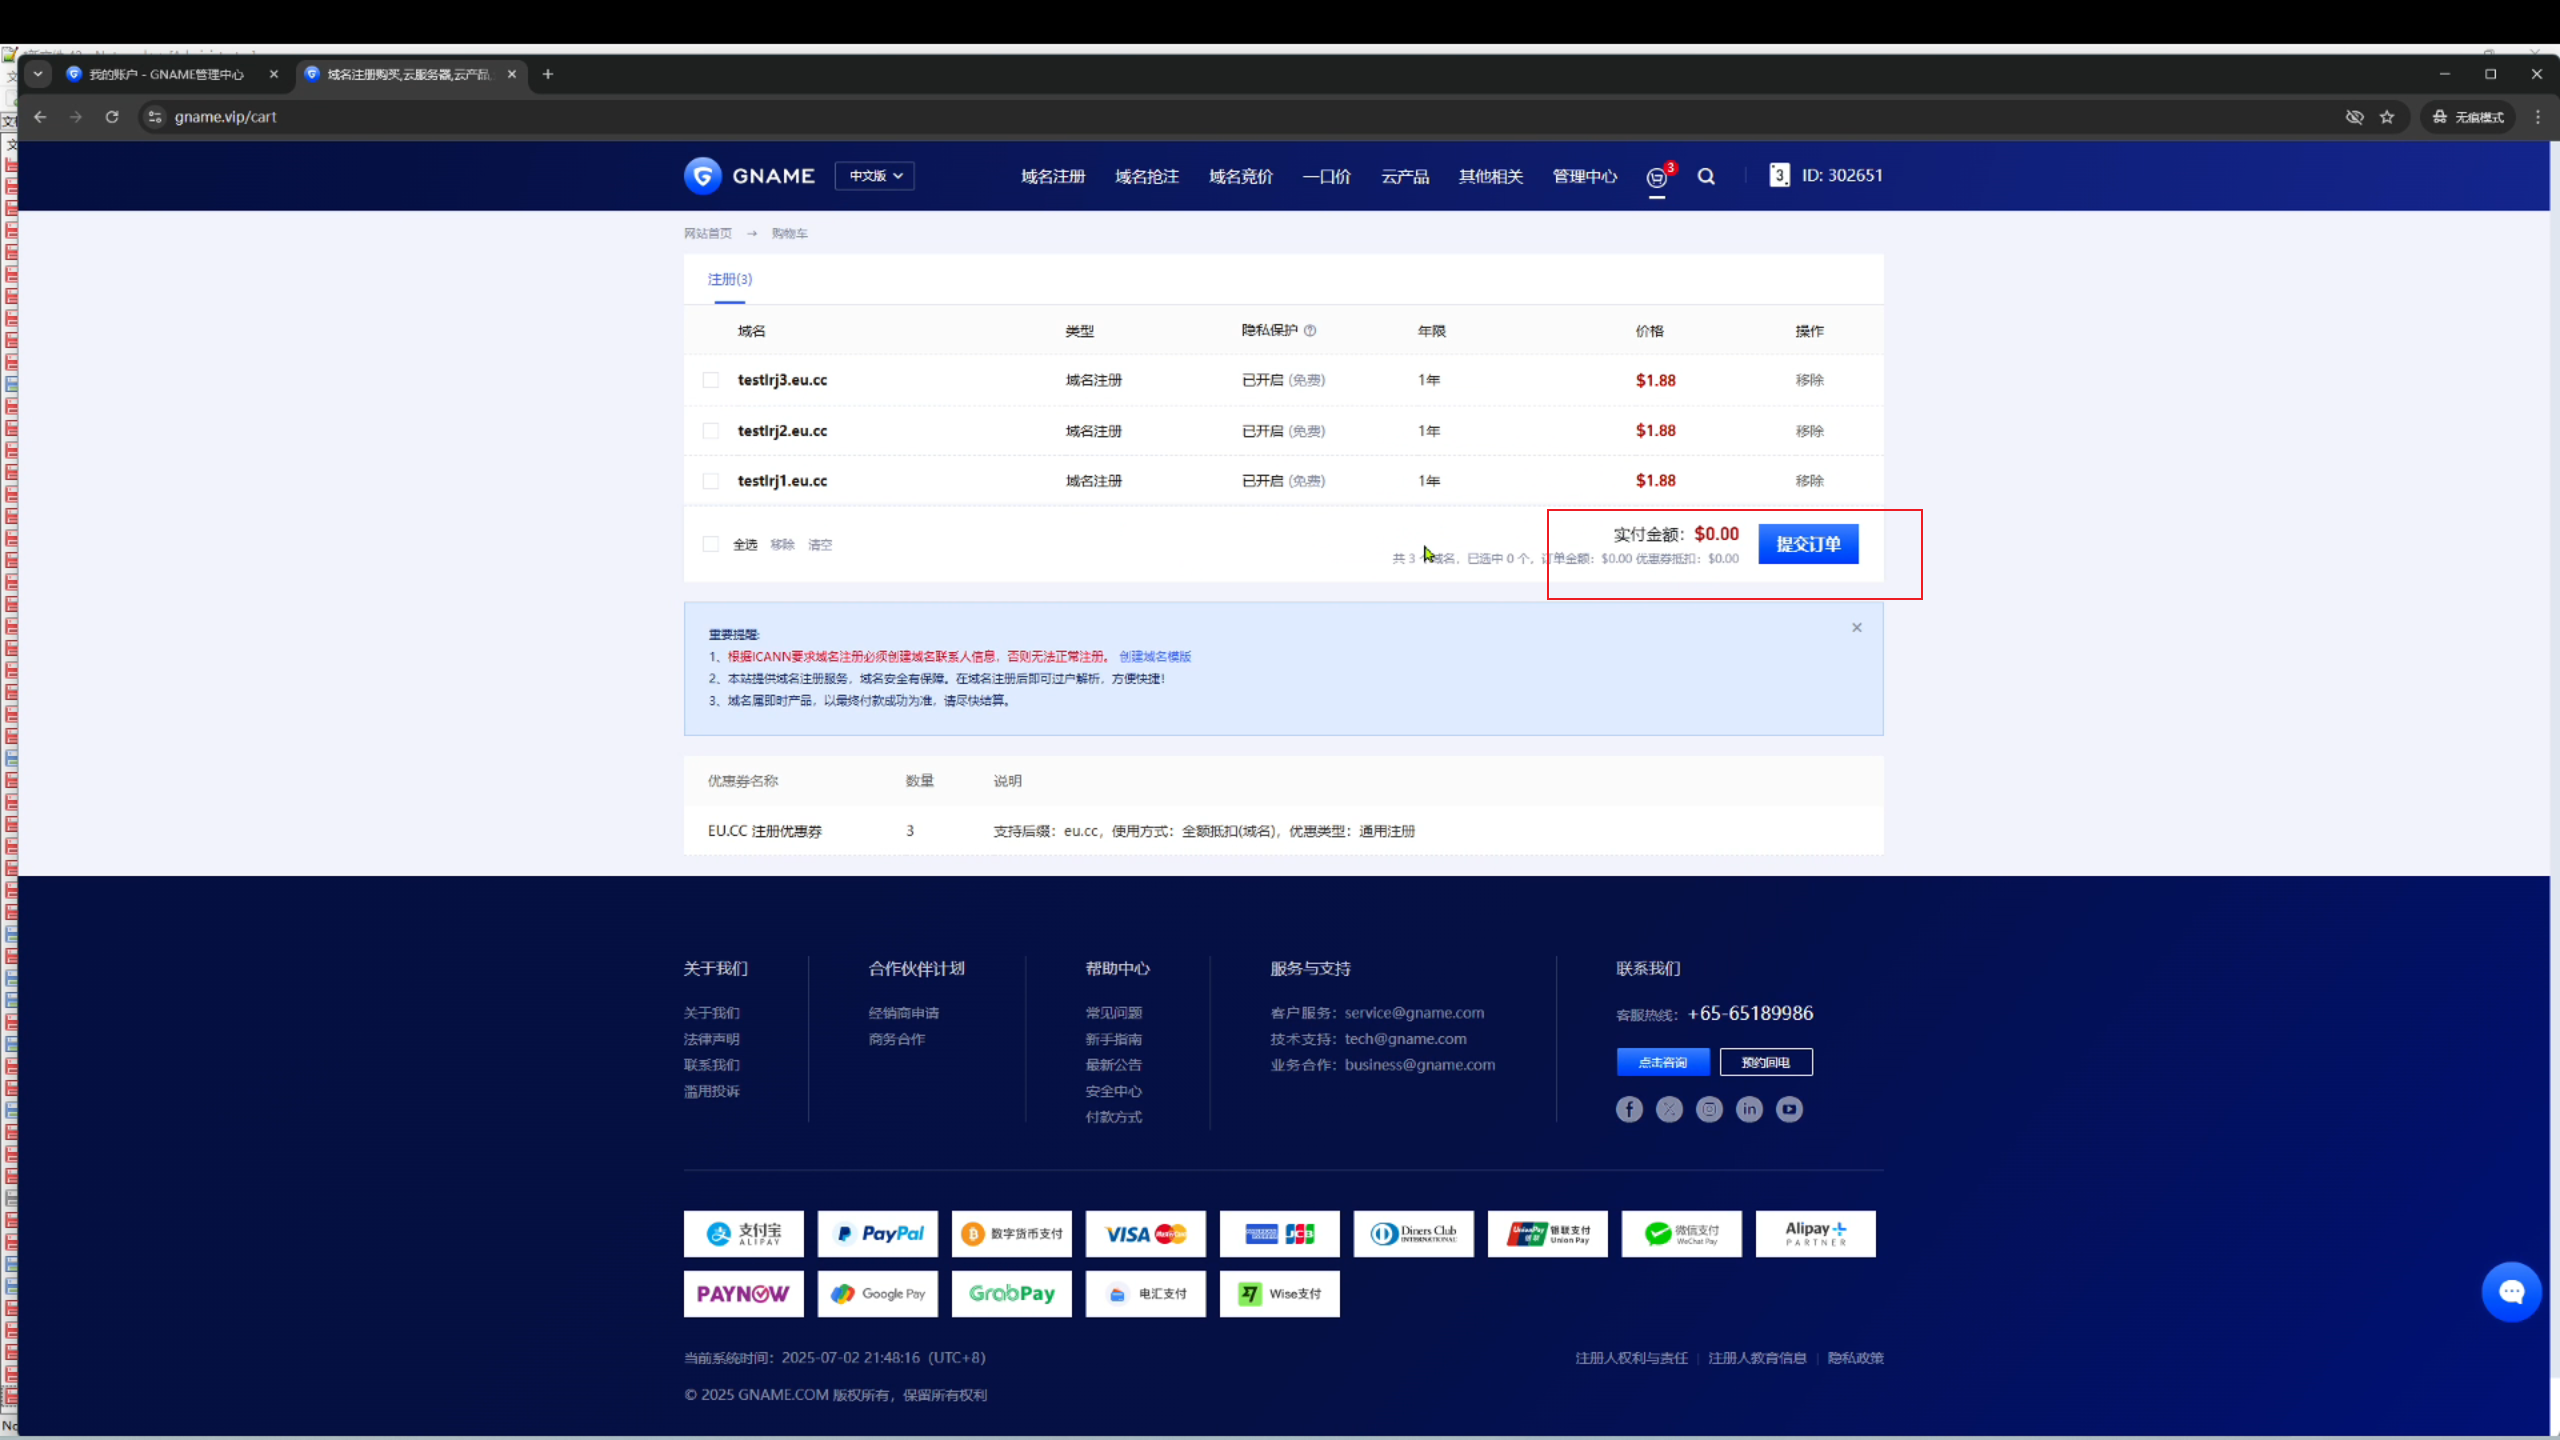Select the checkbox for testlrj3.eu.cc
The width and height of the screenshot is (2560, 1440).
pyautogui.click(x=711, y=380)
